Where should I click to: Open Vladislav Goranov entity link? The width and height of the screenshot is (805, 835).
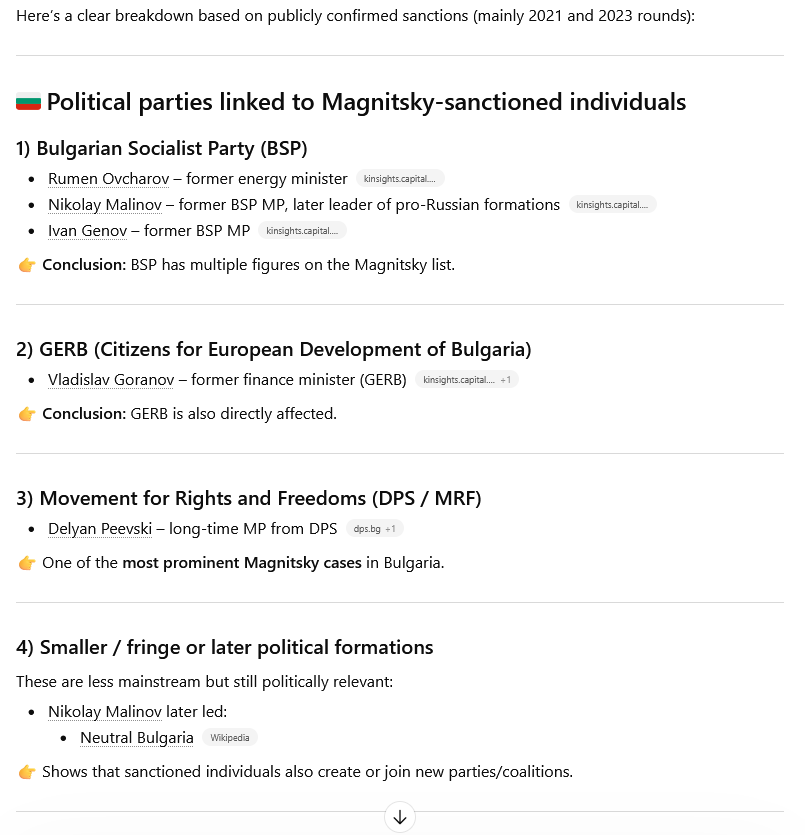111,380
